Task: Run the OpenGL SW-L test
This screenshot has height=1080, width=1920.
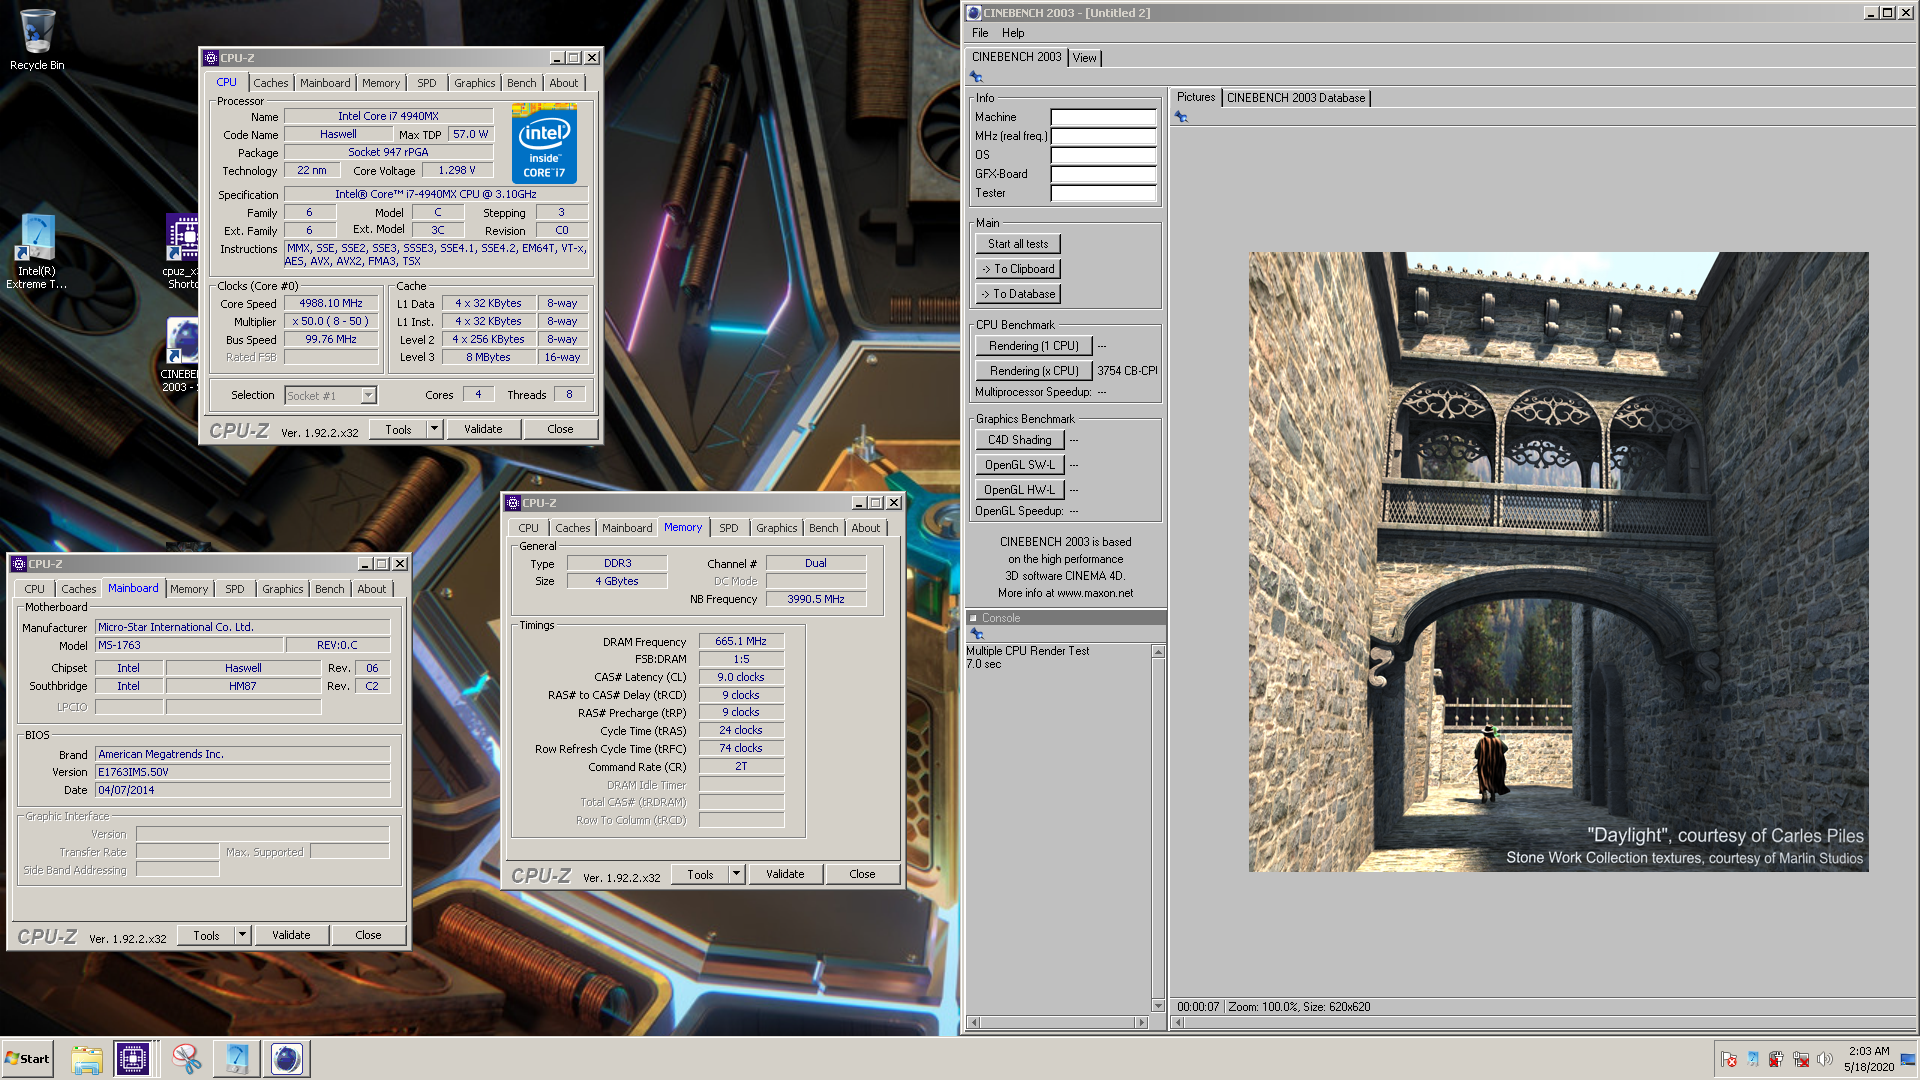Action: (x=1019, y=465)
